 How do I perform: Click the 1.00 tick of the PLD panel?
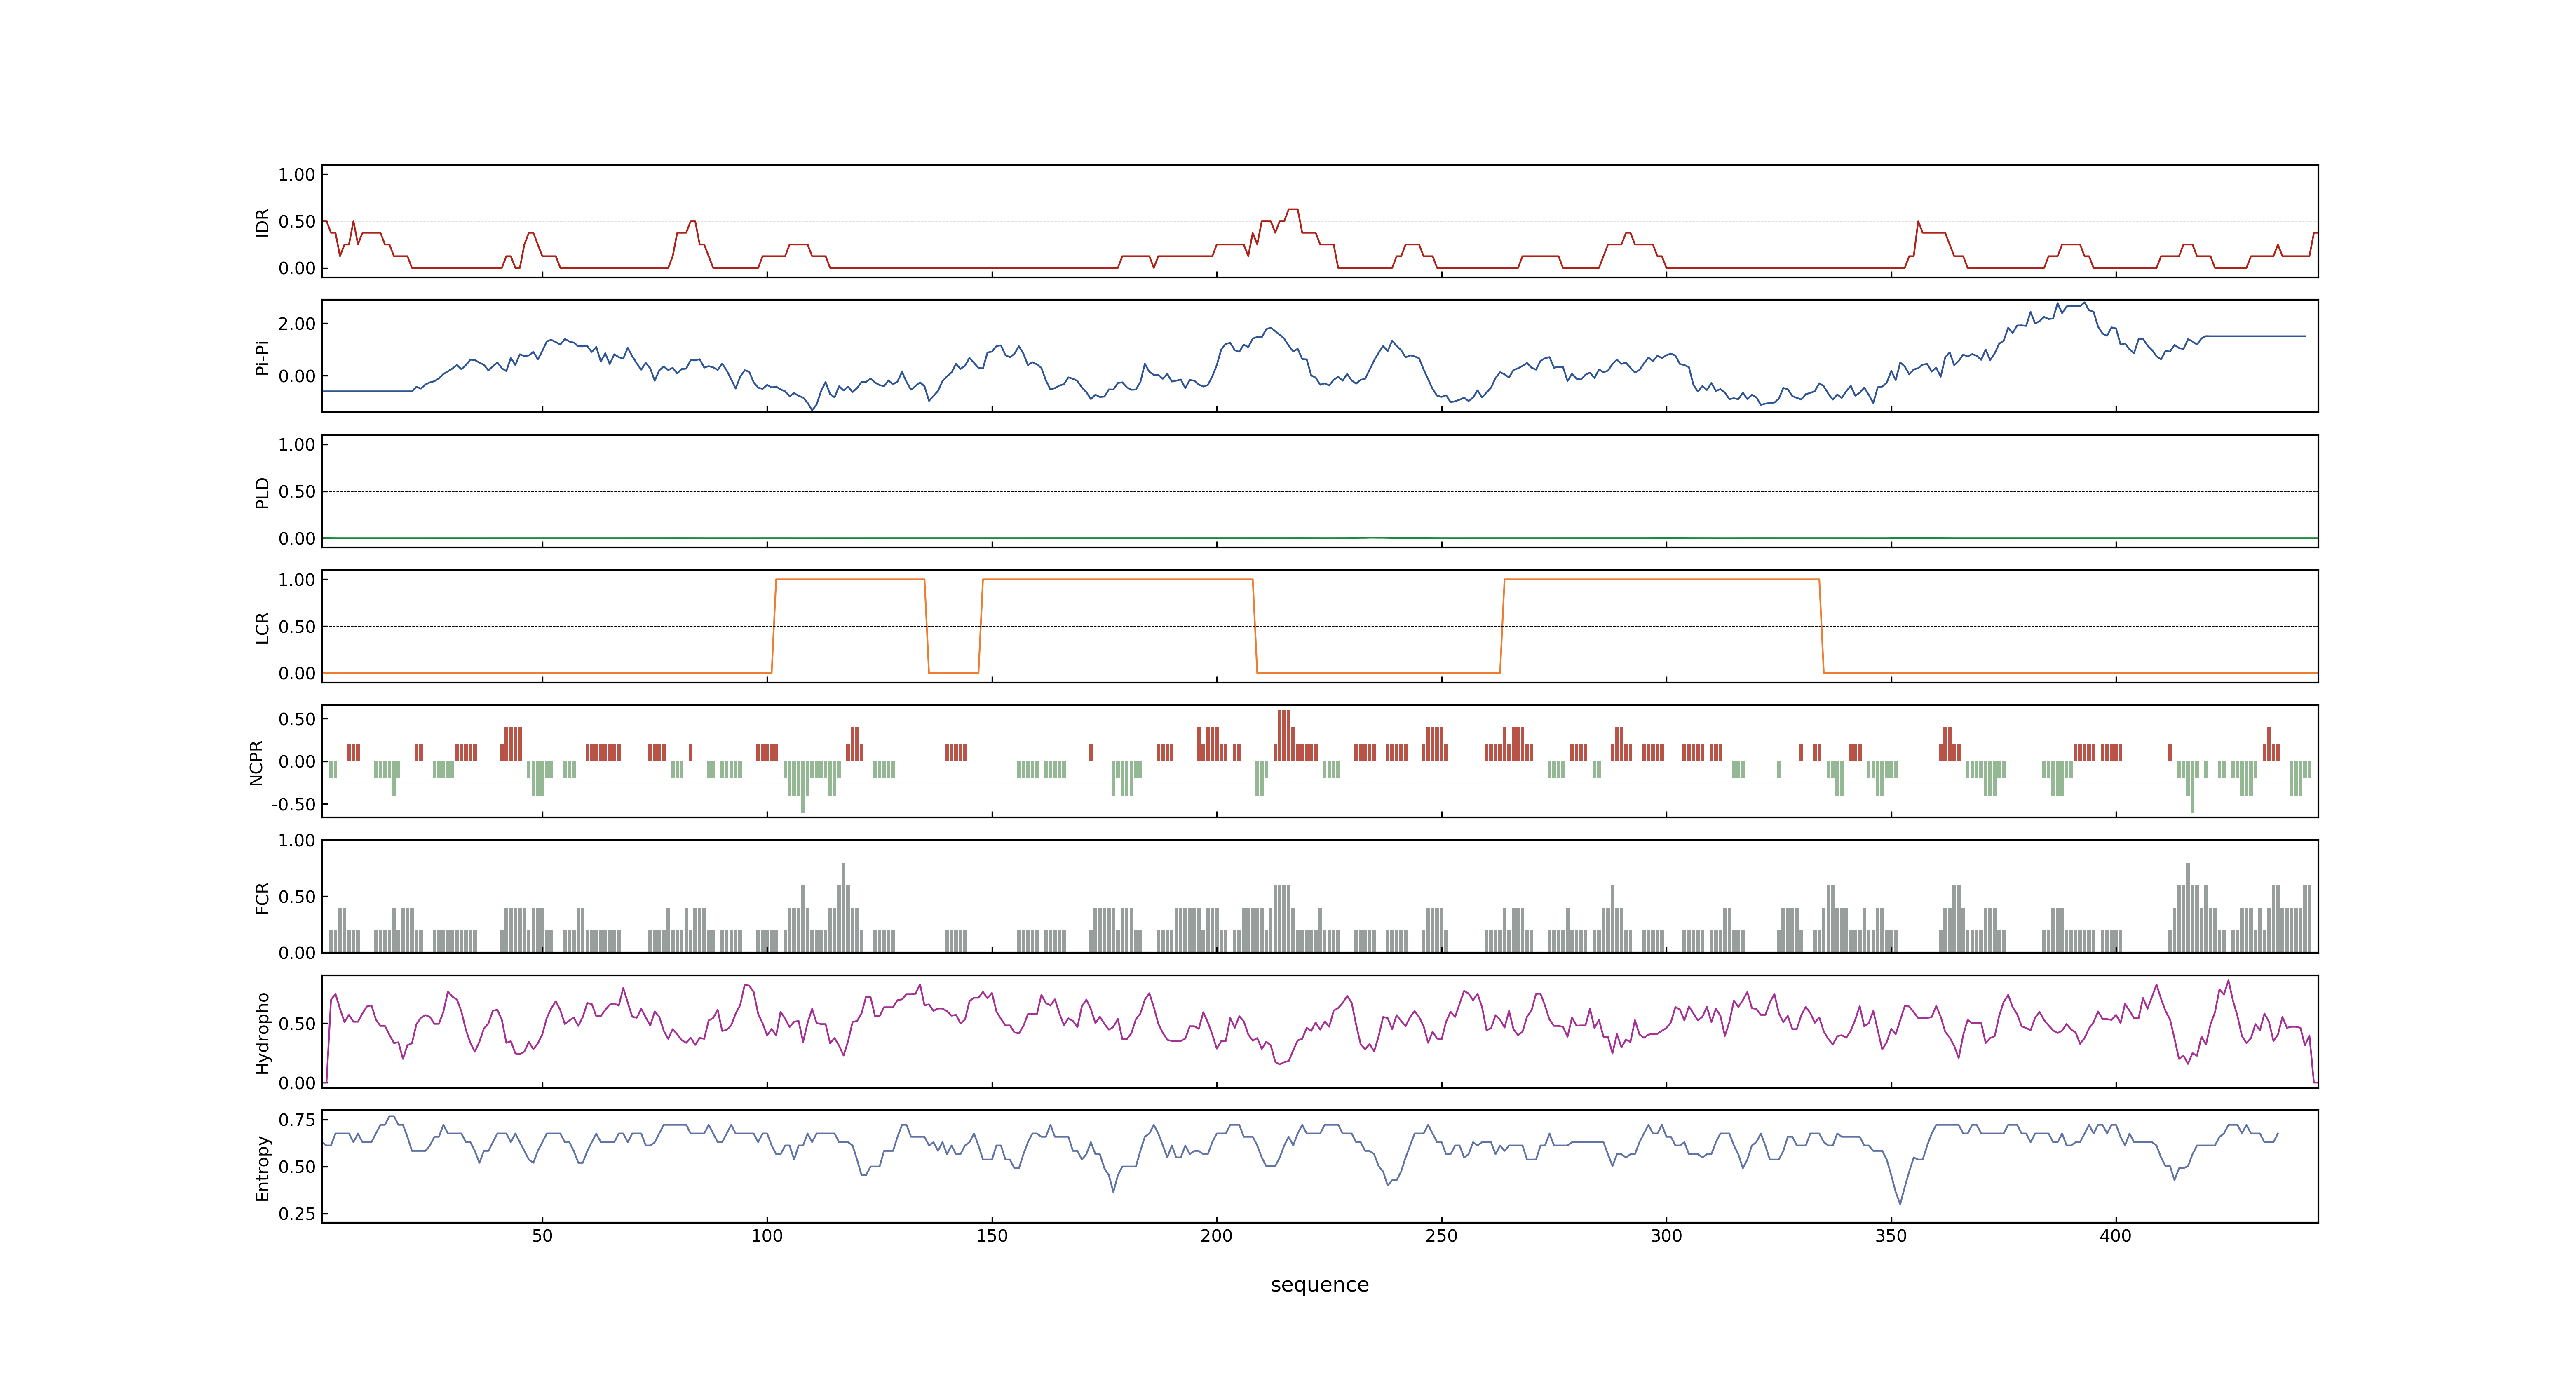[x=297, y=445]
